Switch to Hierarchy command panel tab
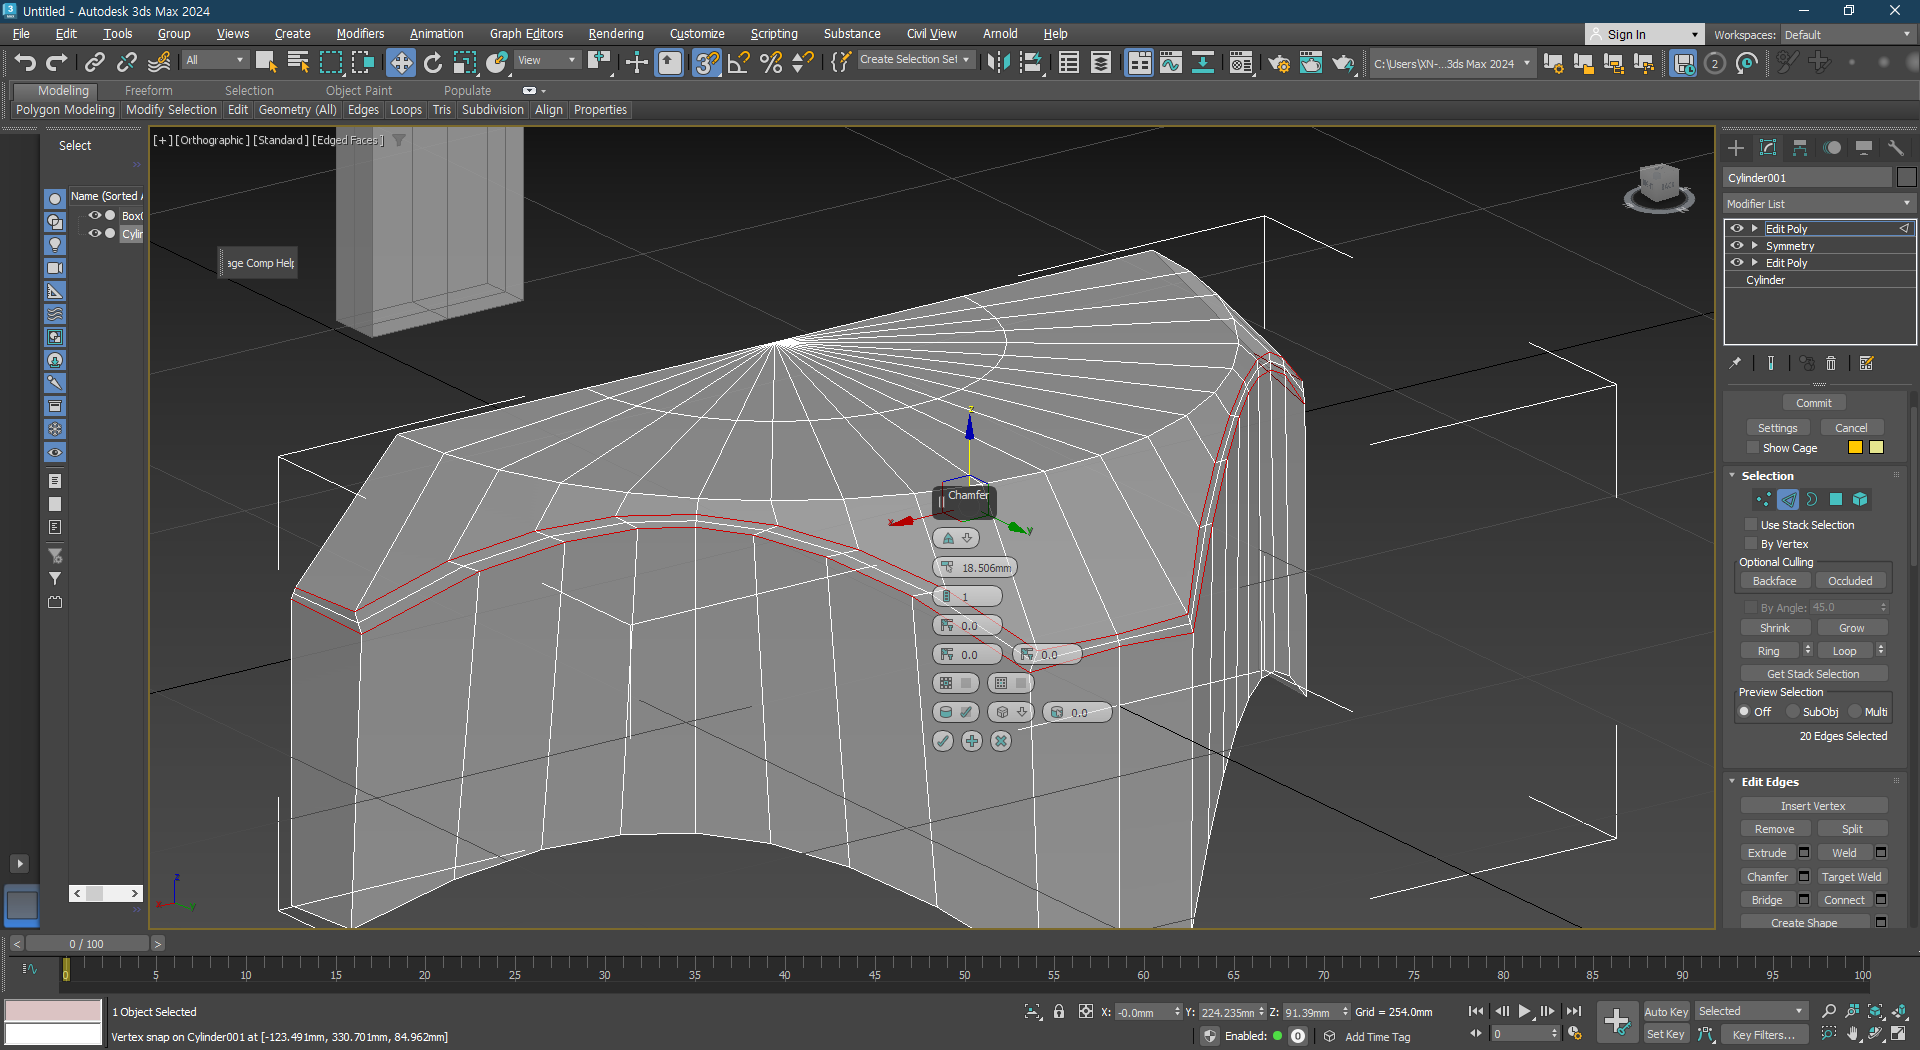Image resolution: width=1920 pixels, height=1050 pixels. 1800,148
